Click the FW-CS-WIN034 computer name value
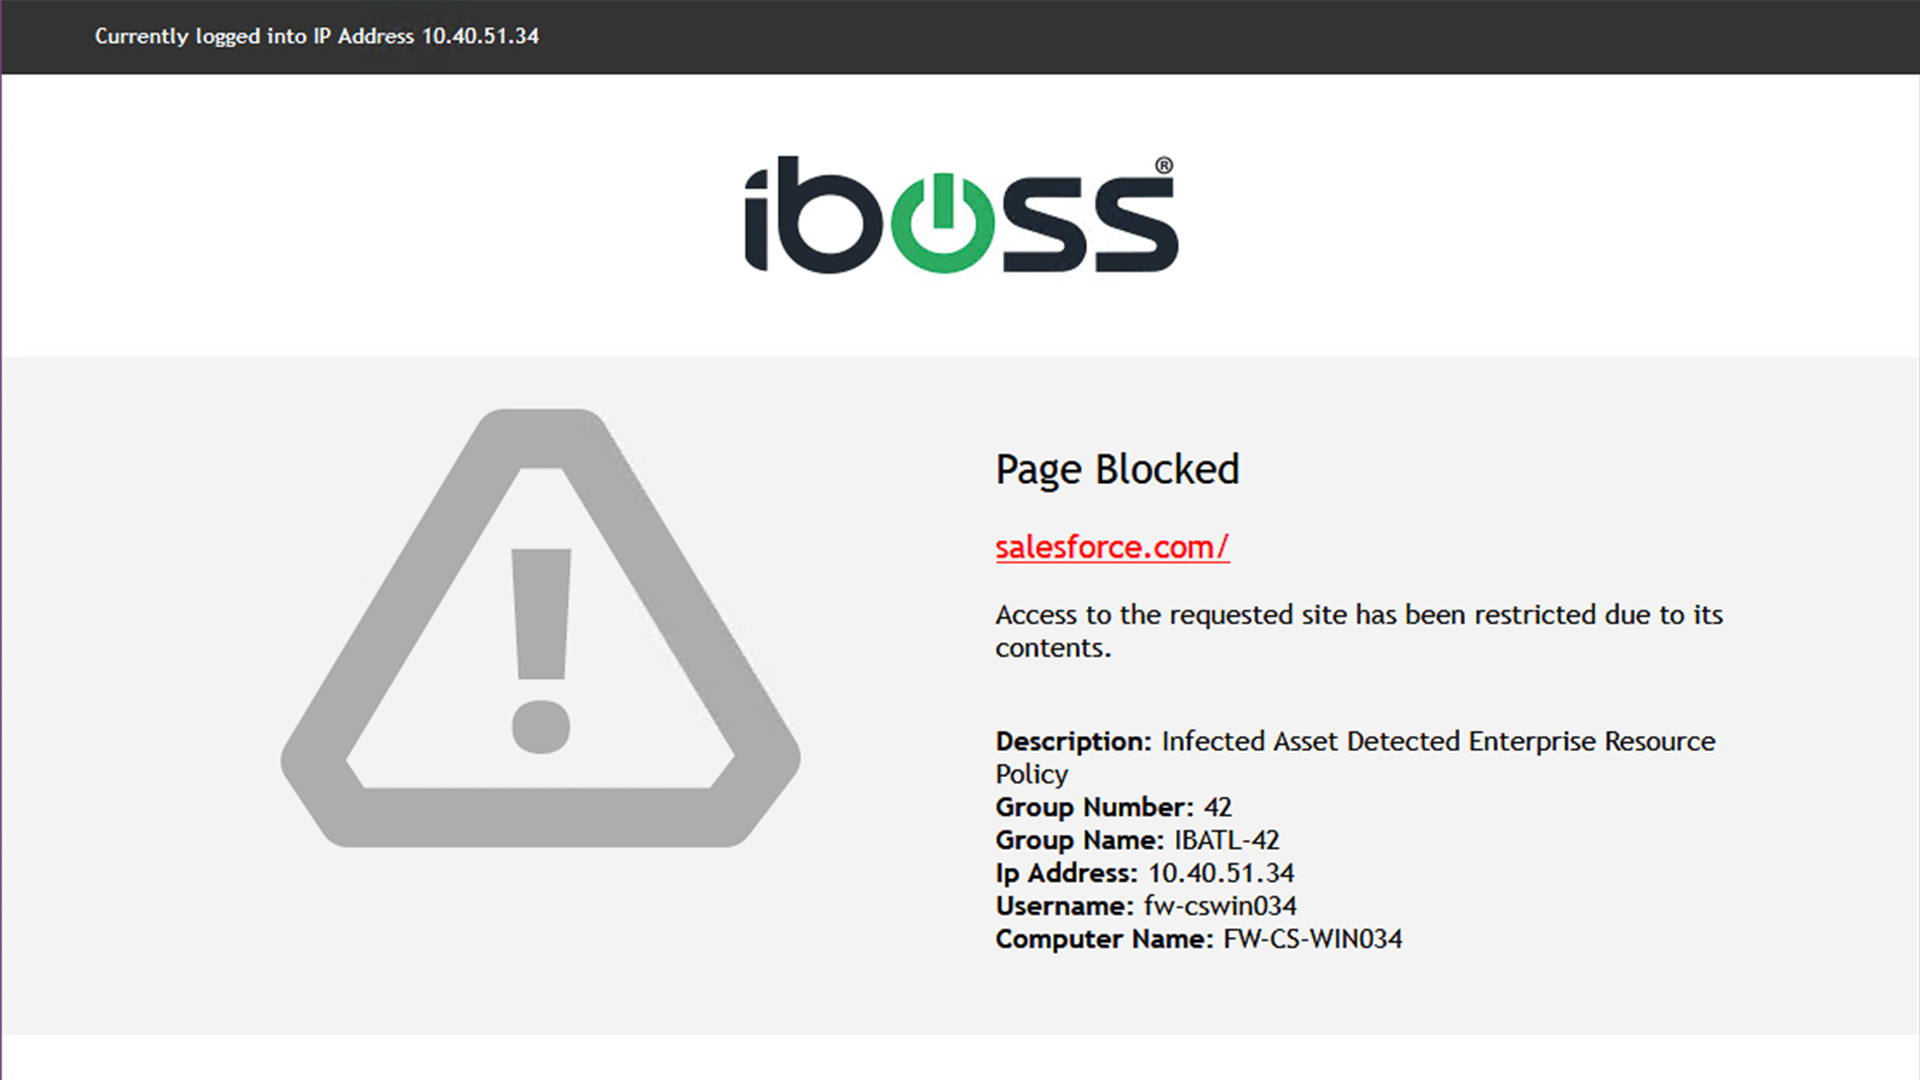The width and height of the screenshot is (1920, 1080). [1312, 939]
